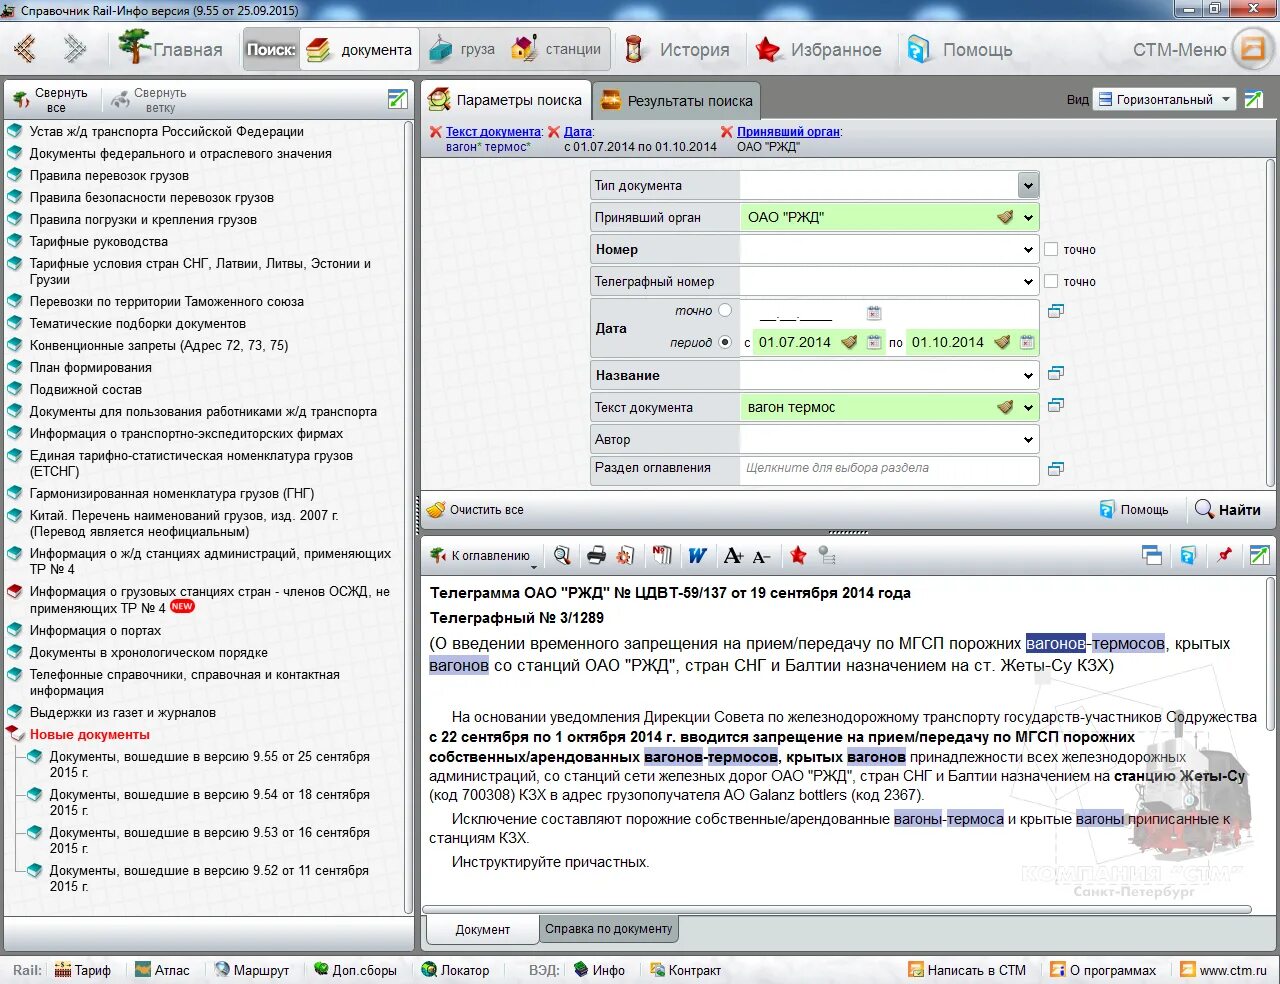1280x984 pixels.
Task: Remove the Дата filter with red X
Action: pos(554,132)
